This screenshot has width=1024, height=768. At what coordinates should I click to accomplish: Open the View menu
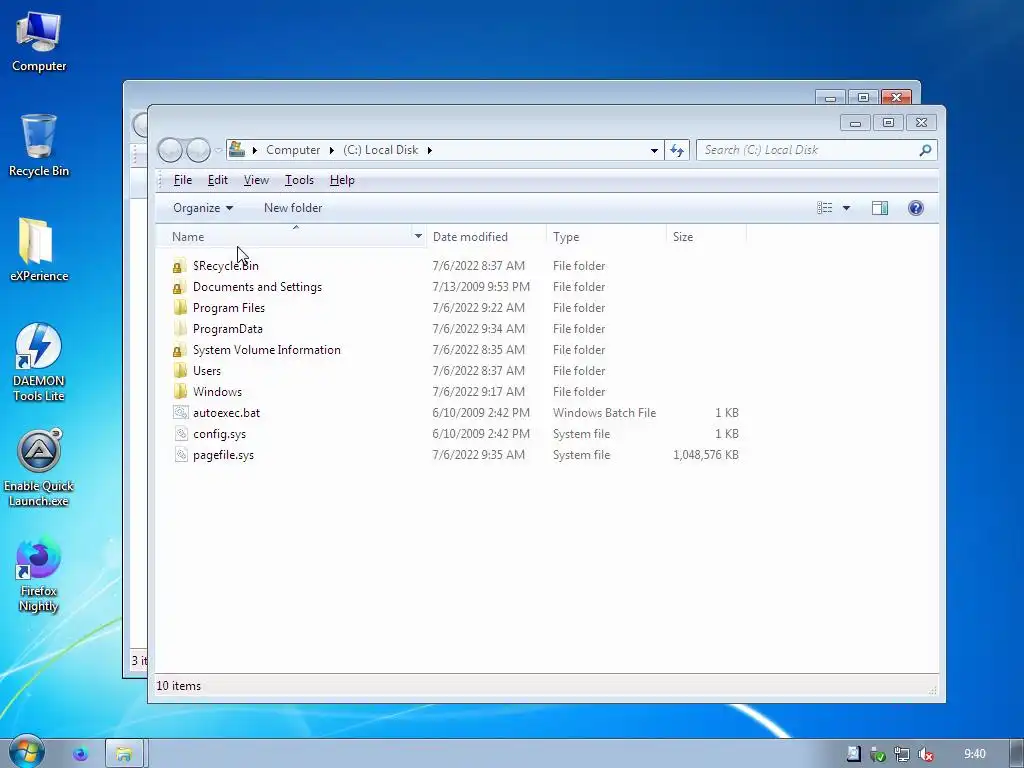(x=256, y=180)
